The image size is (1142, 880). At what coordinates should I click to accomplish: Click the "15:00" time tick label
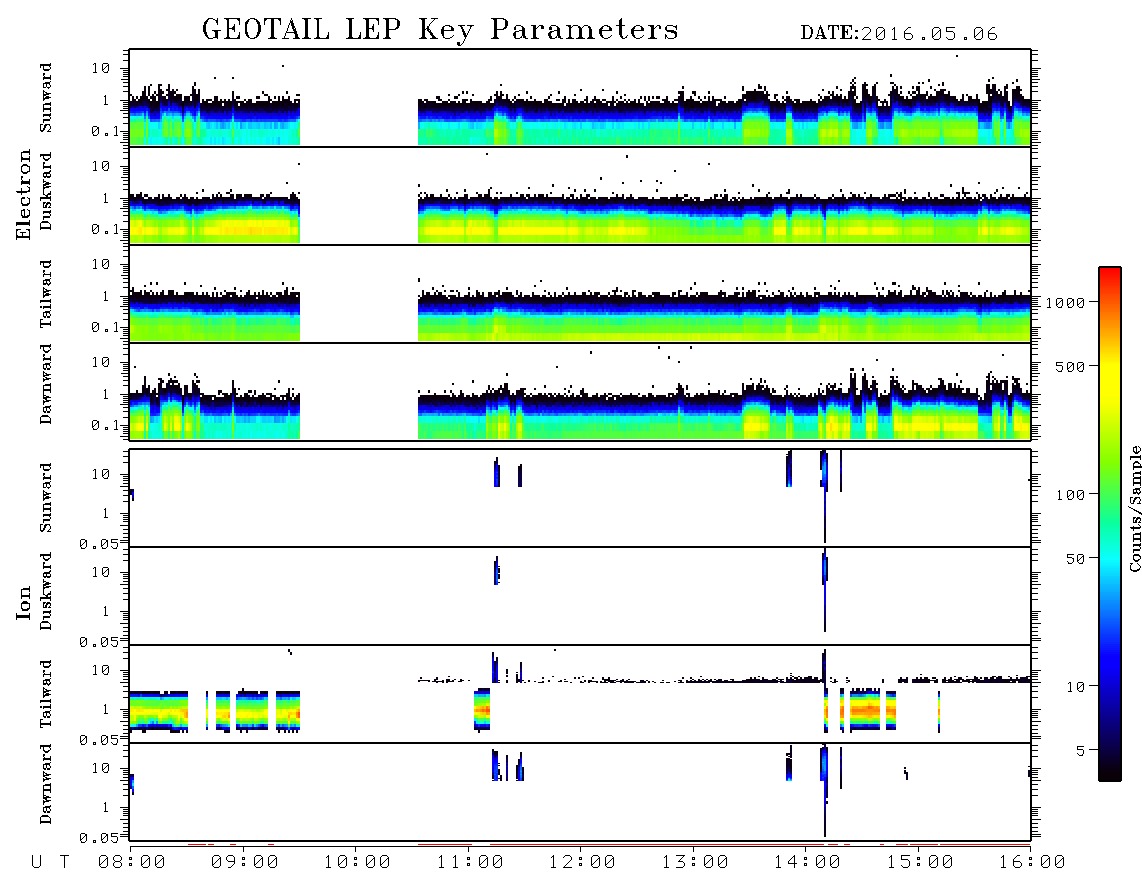(x=920, y=863)
